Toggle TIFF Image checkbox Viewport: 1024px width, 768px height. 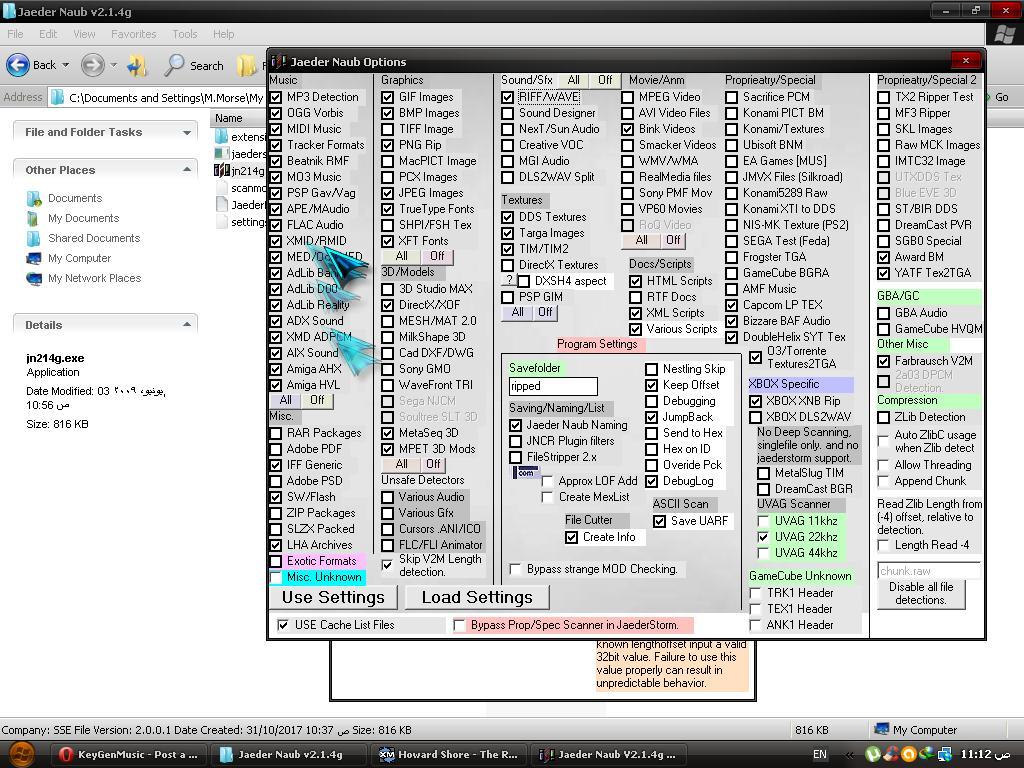(388, 129)
